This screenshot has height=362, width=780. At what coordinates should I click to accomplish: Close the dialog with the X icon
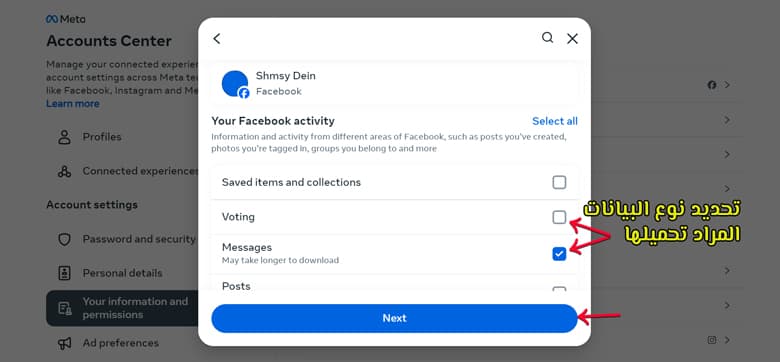point(573,39)
